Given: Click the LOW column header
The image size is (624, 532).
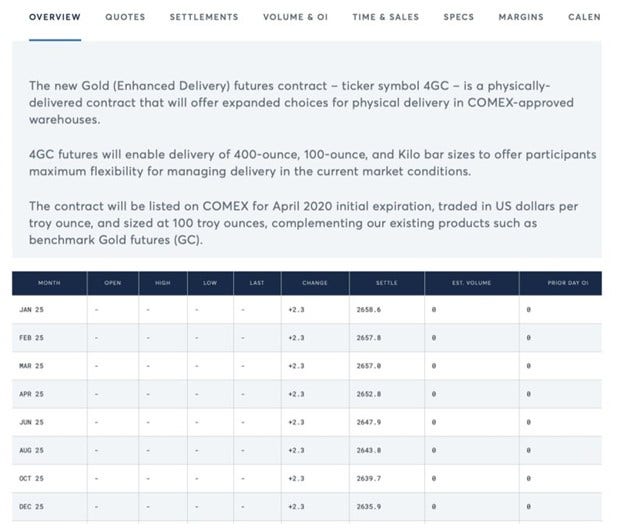Looking at the screenshot, I should [x=210, y=283].
